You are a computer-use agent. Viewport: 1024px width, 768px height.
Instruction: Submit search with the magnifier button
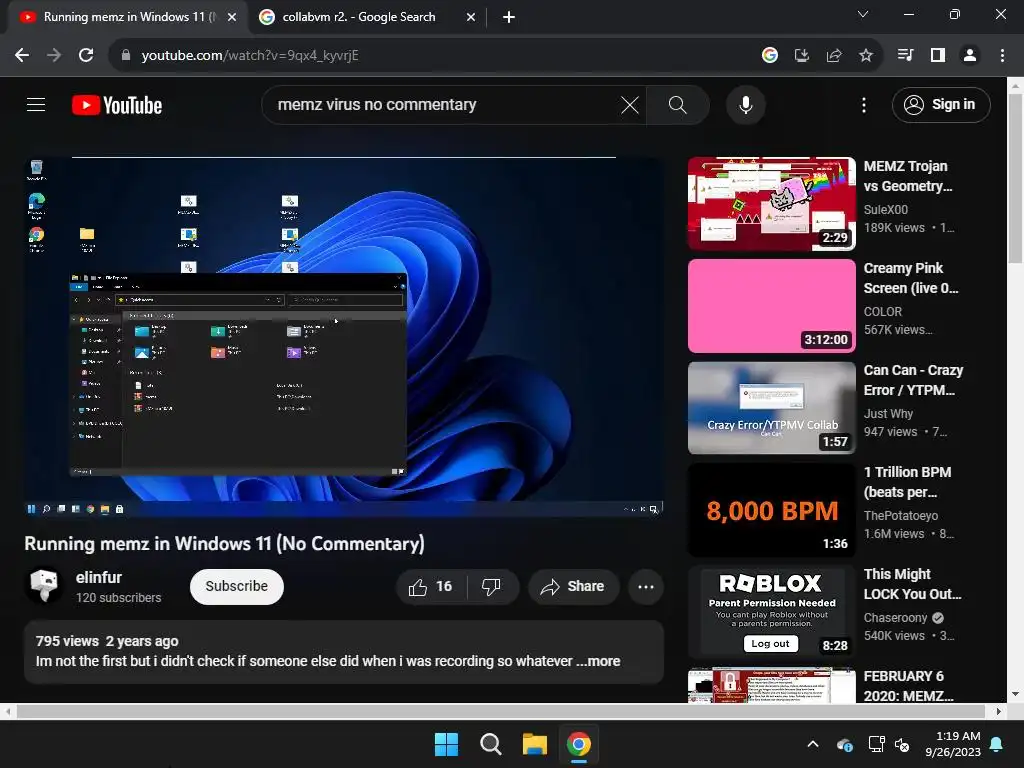click(x=677, y=104)
